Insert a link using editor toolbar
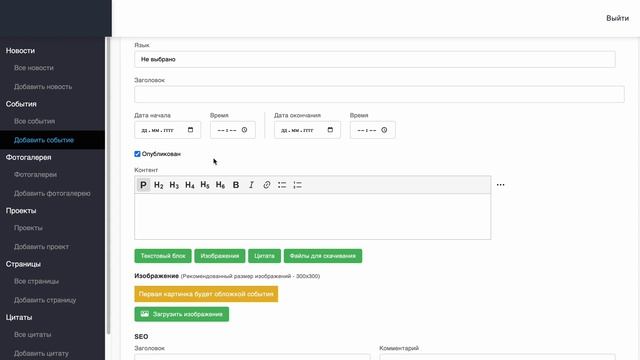Screen dimensions: 640x360 (267, 185)
